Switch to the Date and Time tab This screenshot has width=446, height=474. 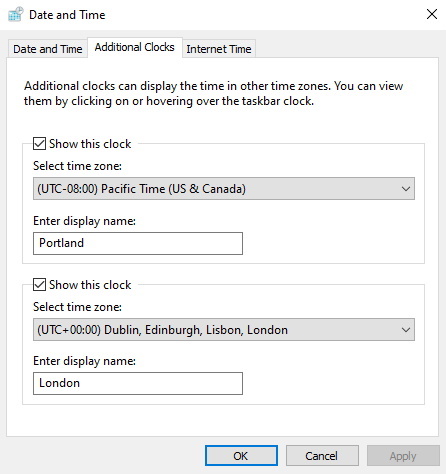click(48, 49)
